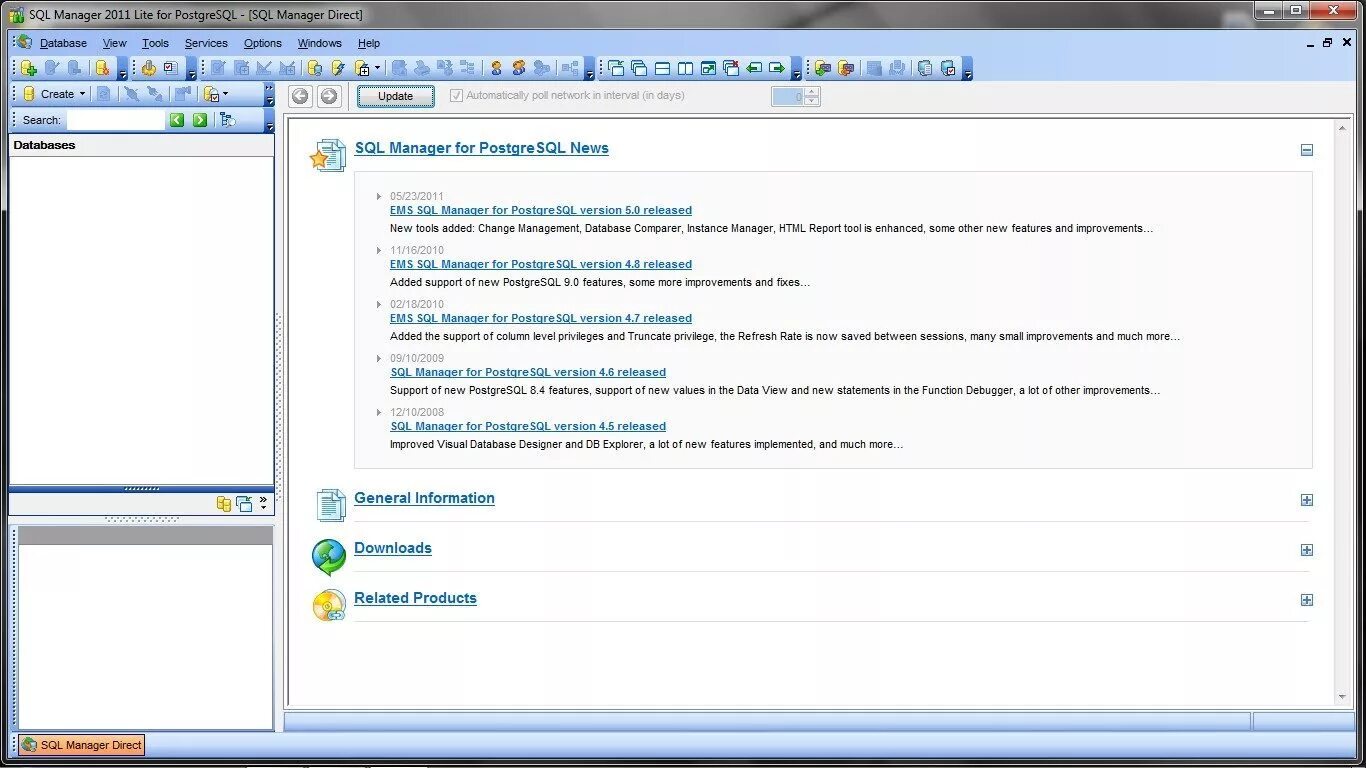Select the SQL Manager Direct window tab
The width and height of the screenshot is (1366, 768).
point(82,745)
